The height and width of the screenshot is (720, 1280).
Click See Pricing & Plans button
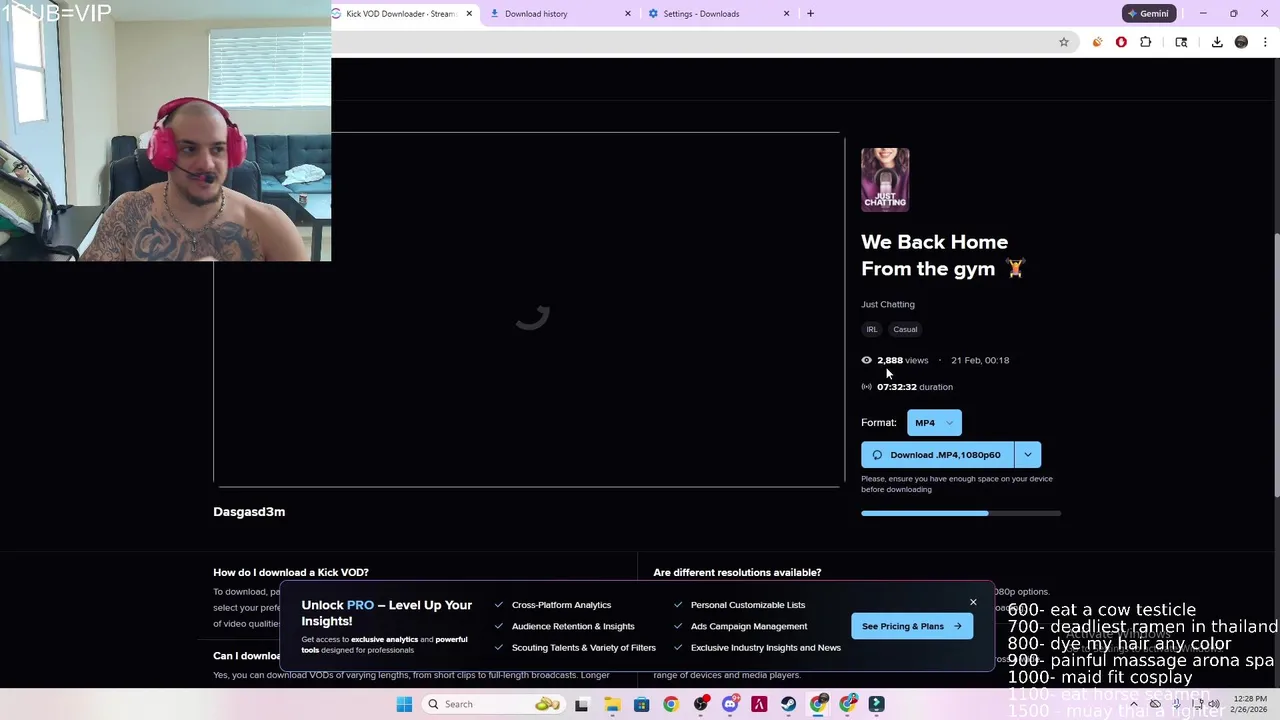pyautogui.click(x=911, y=626)
